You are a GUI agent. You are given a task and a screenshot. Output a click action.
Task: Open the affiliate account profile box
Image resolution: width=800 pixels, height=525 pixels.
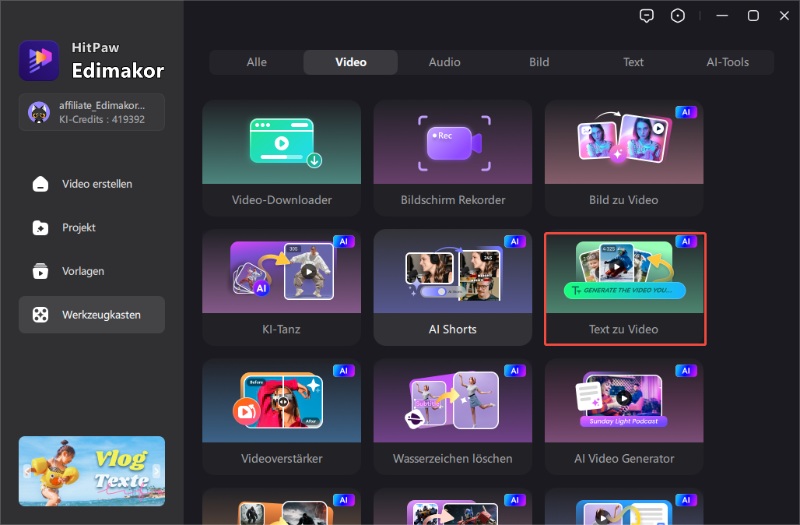point(92,111)
